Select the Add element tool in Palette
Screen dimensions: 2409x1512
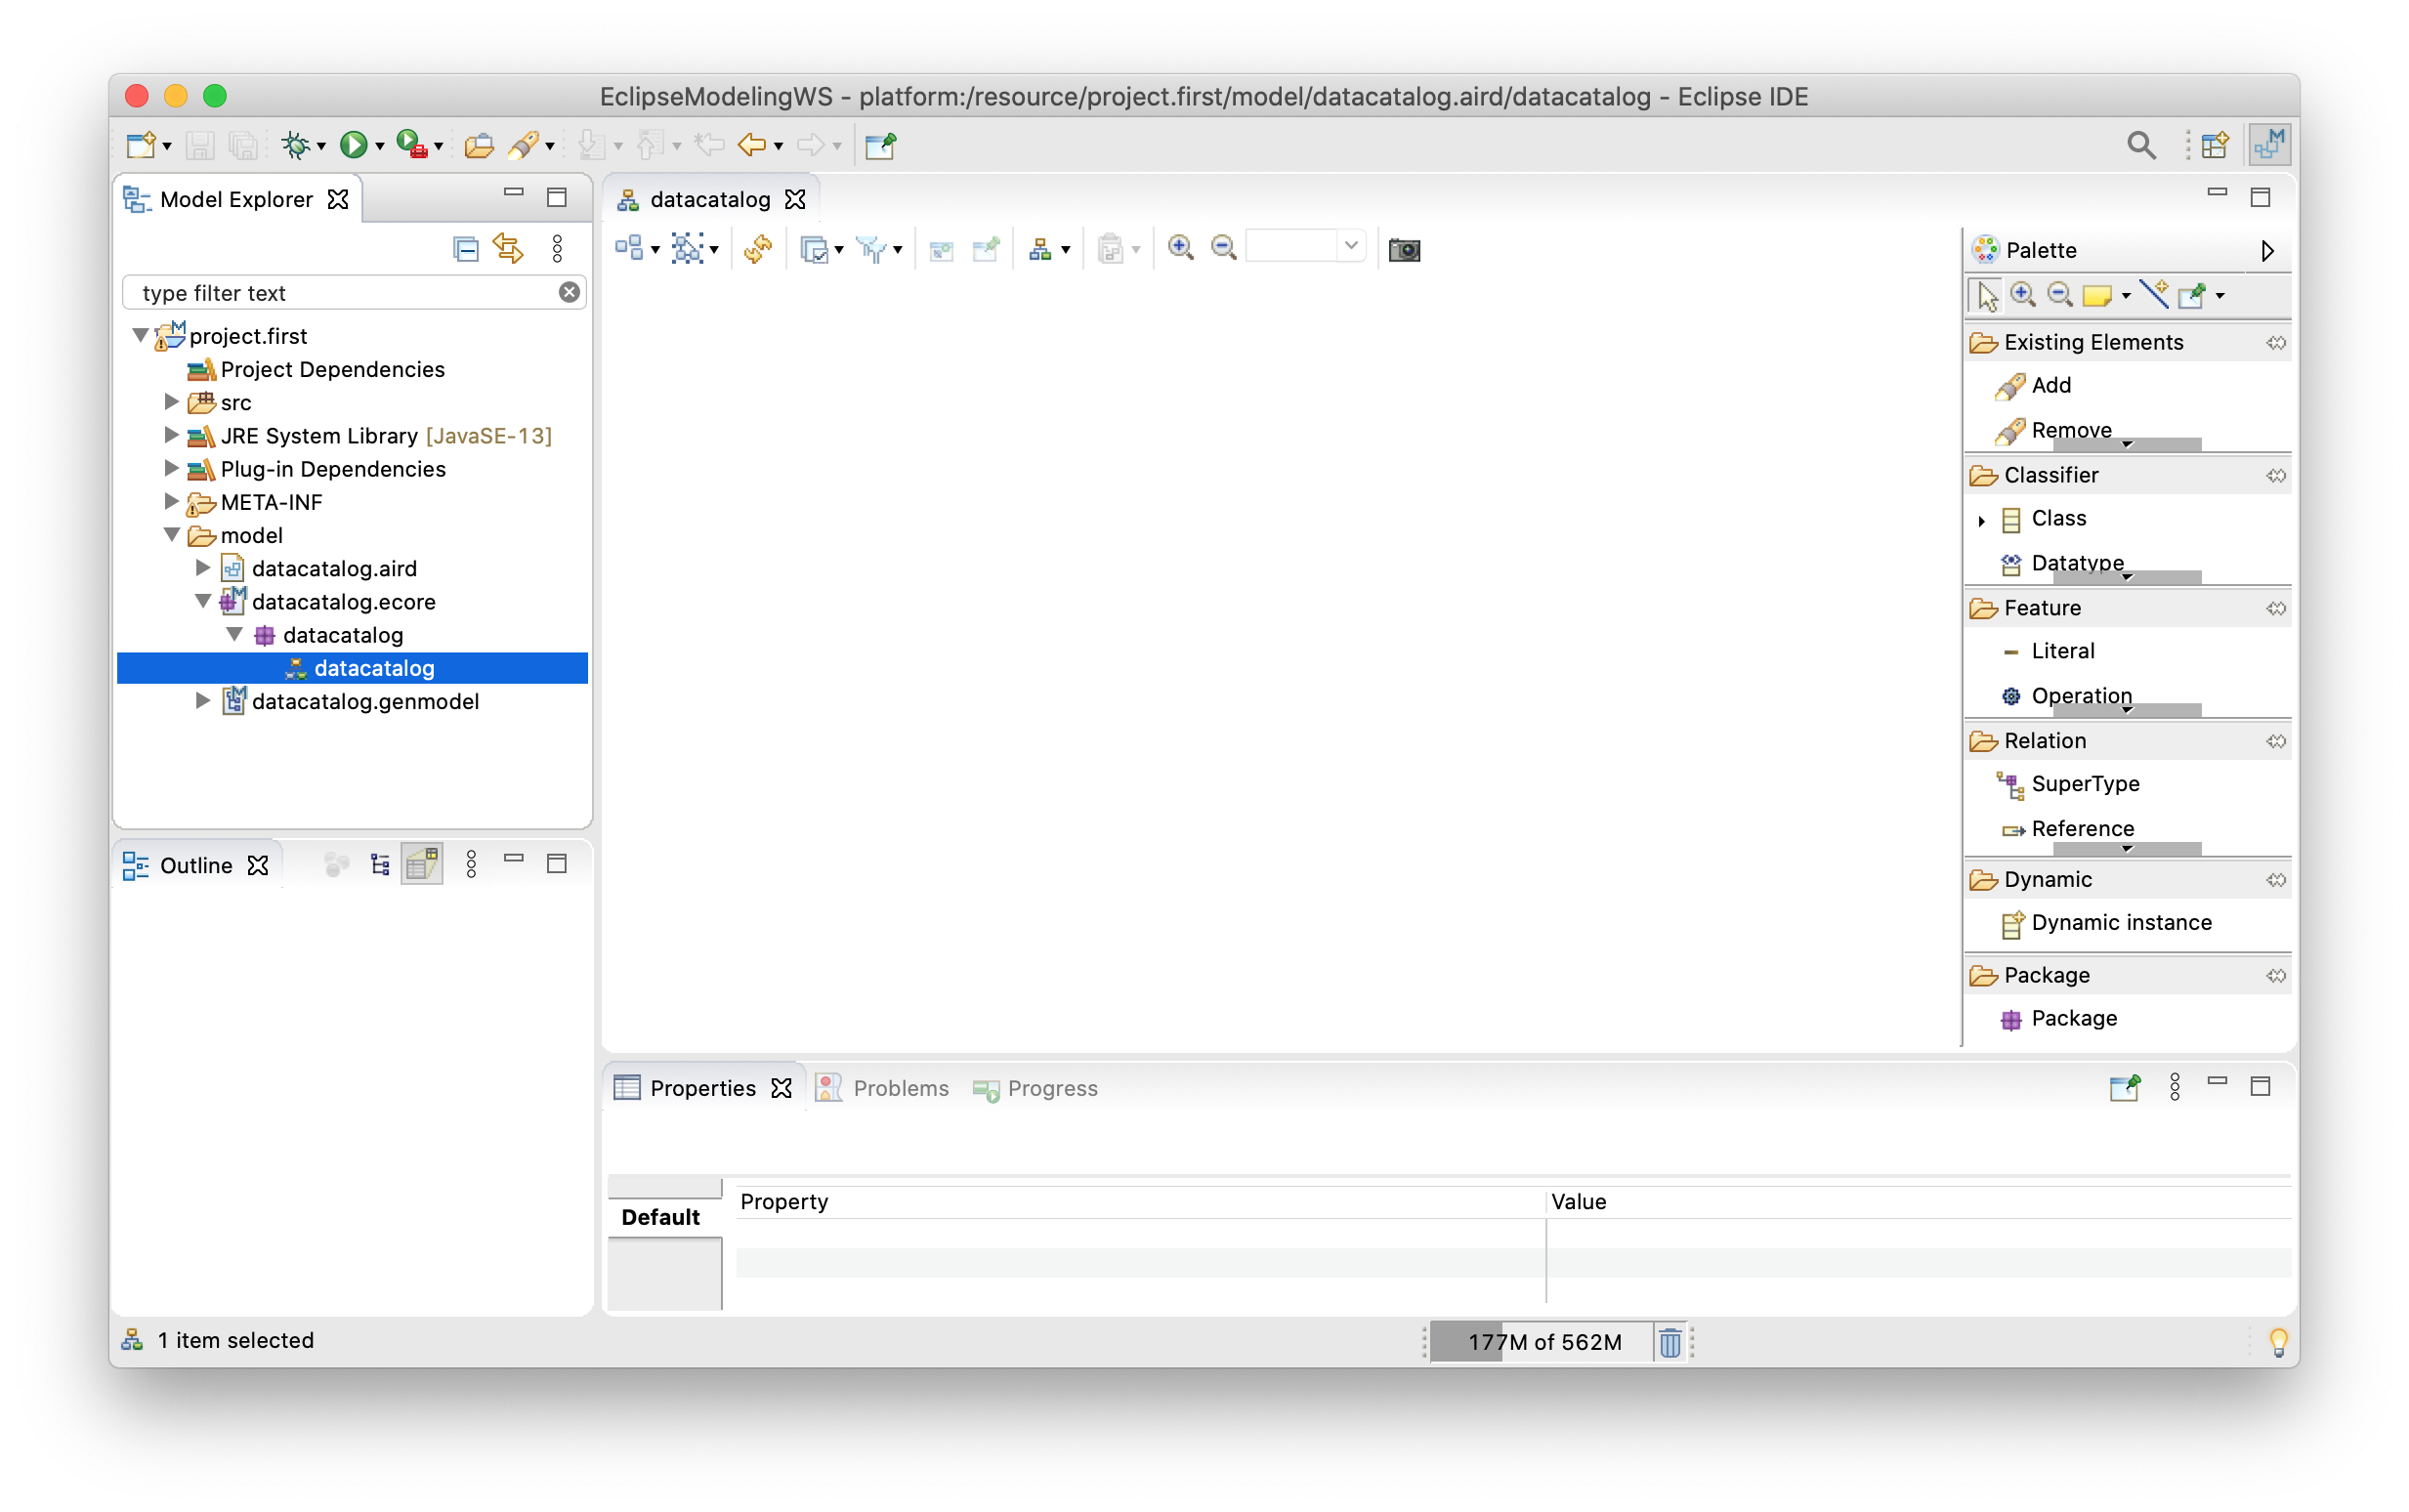coord(2049,383)
